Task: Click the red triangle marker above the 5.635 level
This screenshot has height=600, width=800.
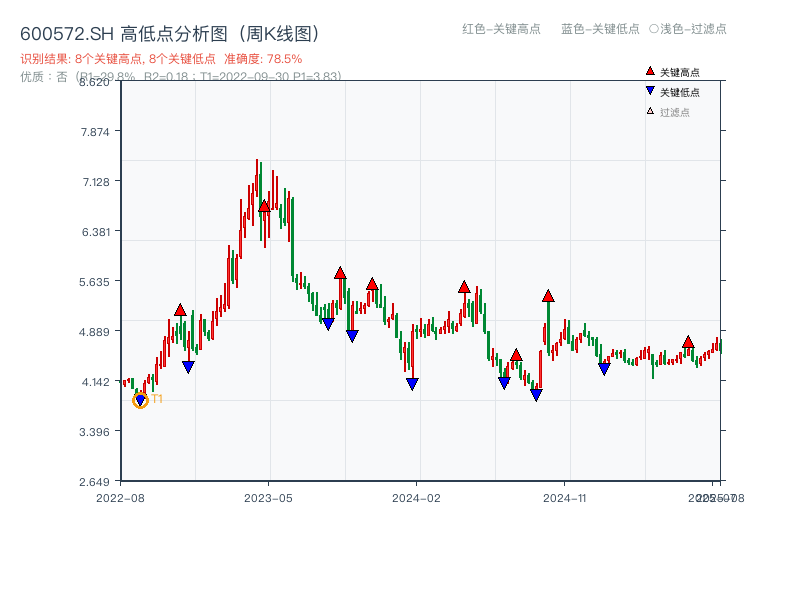Action: pyautogui.click(x=339, y=271)
